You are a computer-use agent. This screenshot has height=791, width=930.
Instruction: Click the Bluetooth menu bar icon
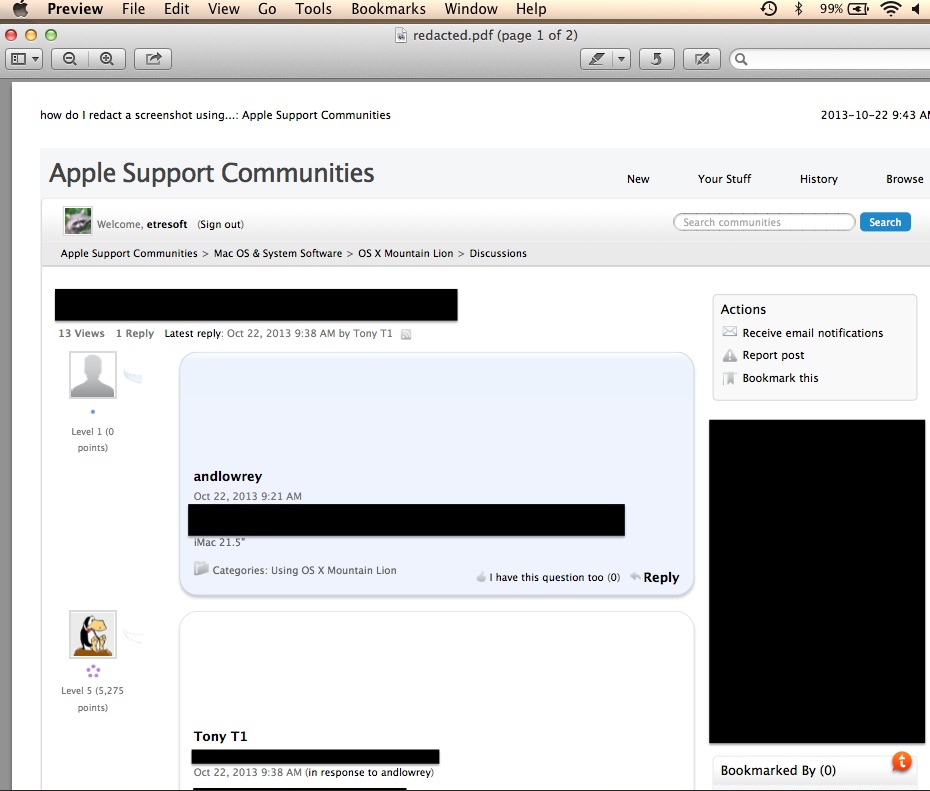pos(798,9)
